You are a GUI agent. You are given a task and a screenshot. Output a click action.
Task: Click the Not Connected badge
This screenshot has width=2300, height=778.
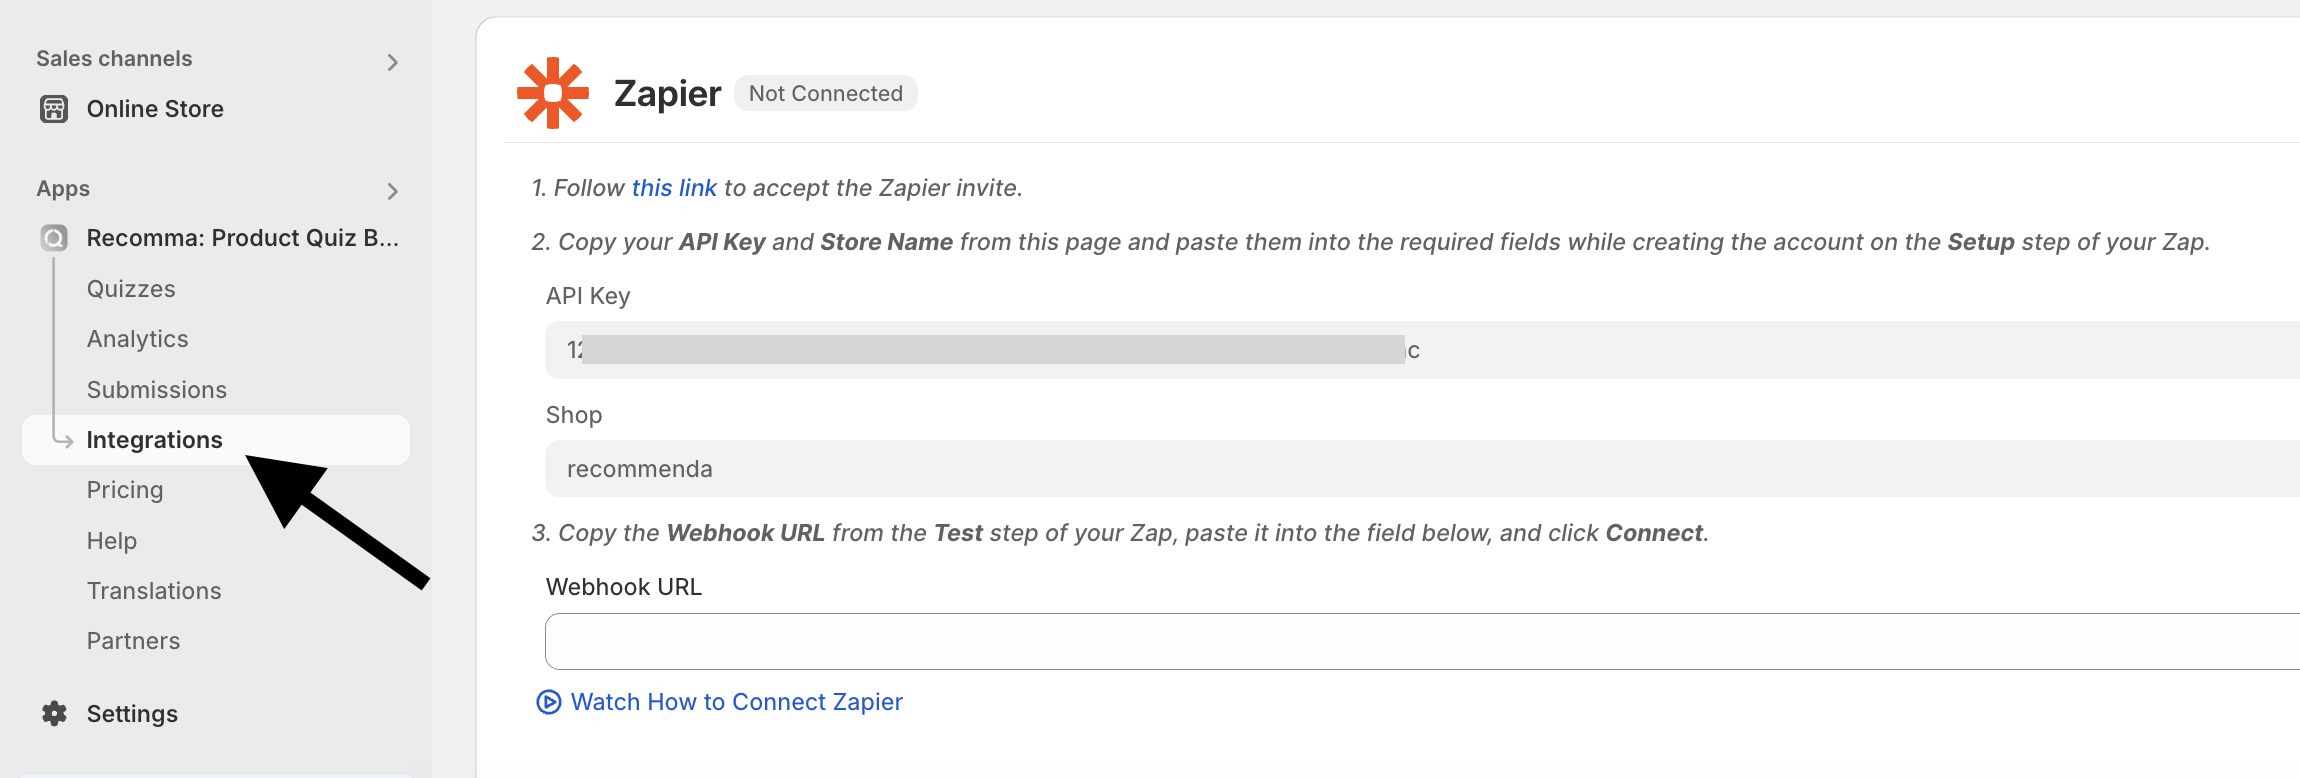click(826, 92)
